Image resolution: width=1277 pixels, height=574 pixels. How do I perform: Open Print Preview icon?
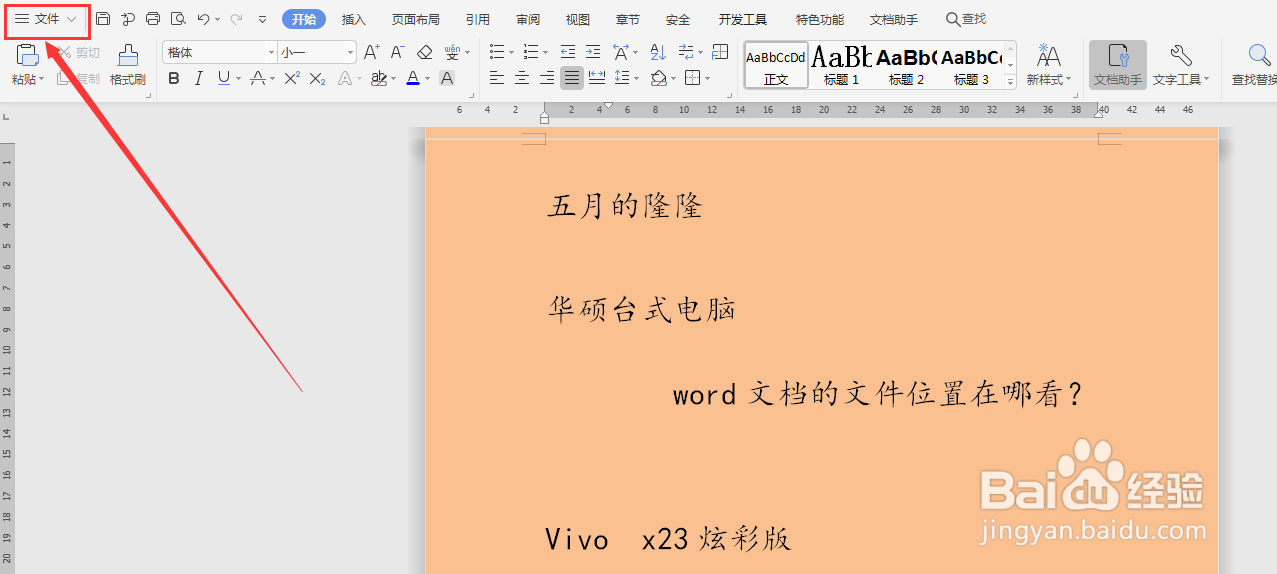coord(178,19)
